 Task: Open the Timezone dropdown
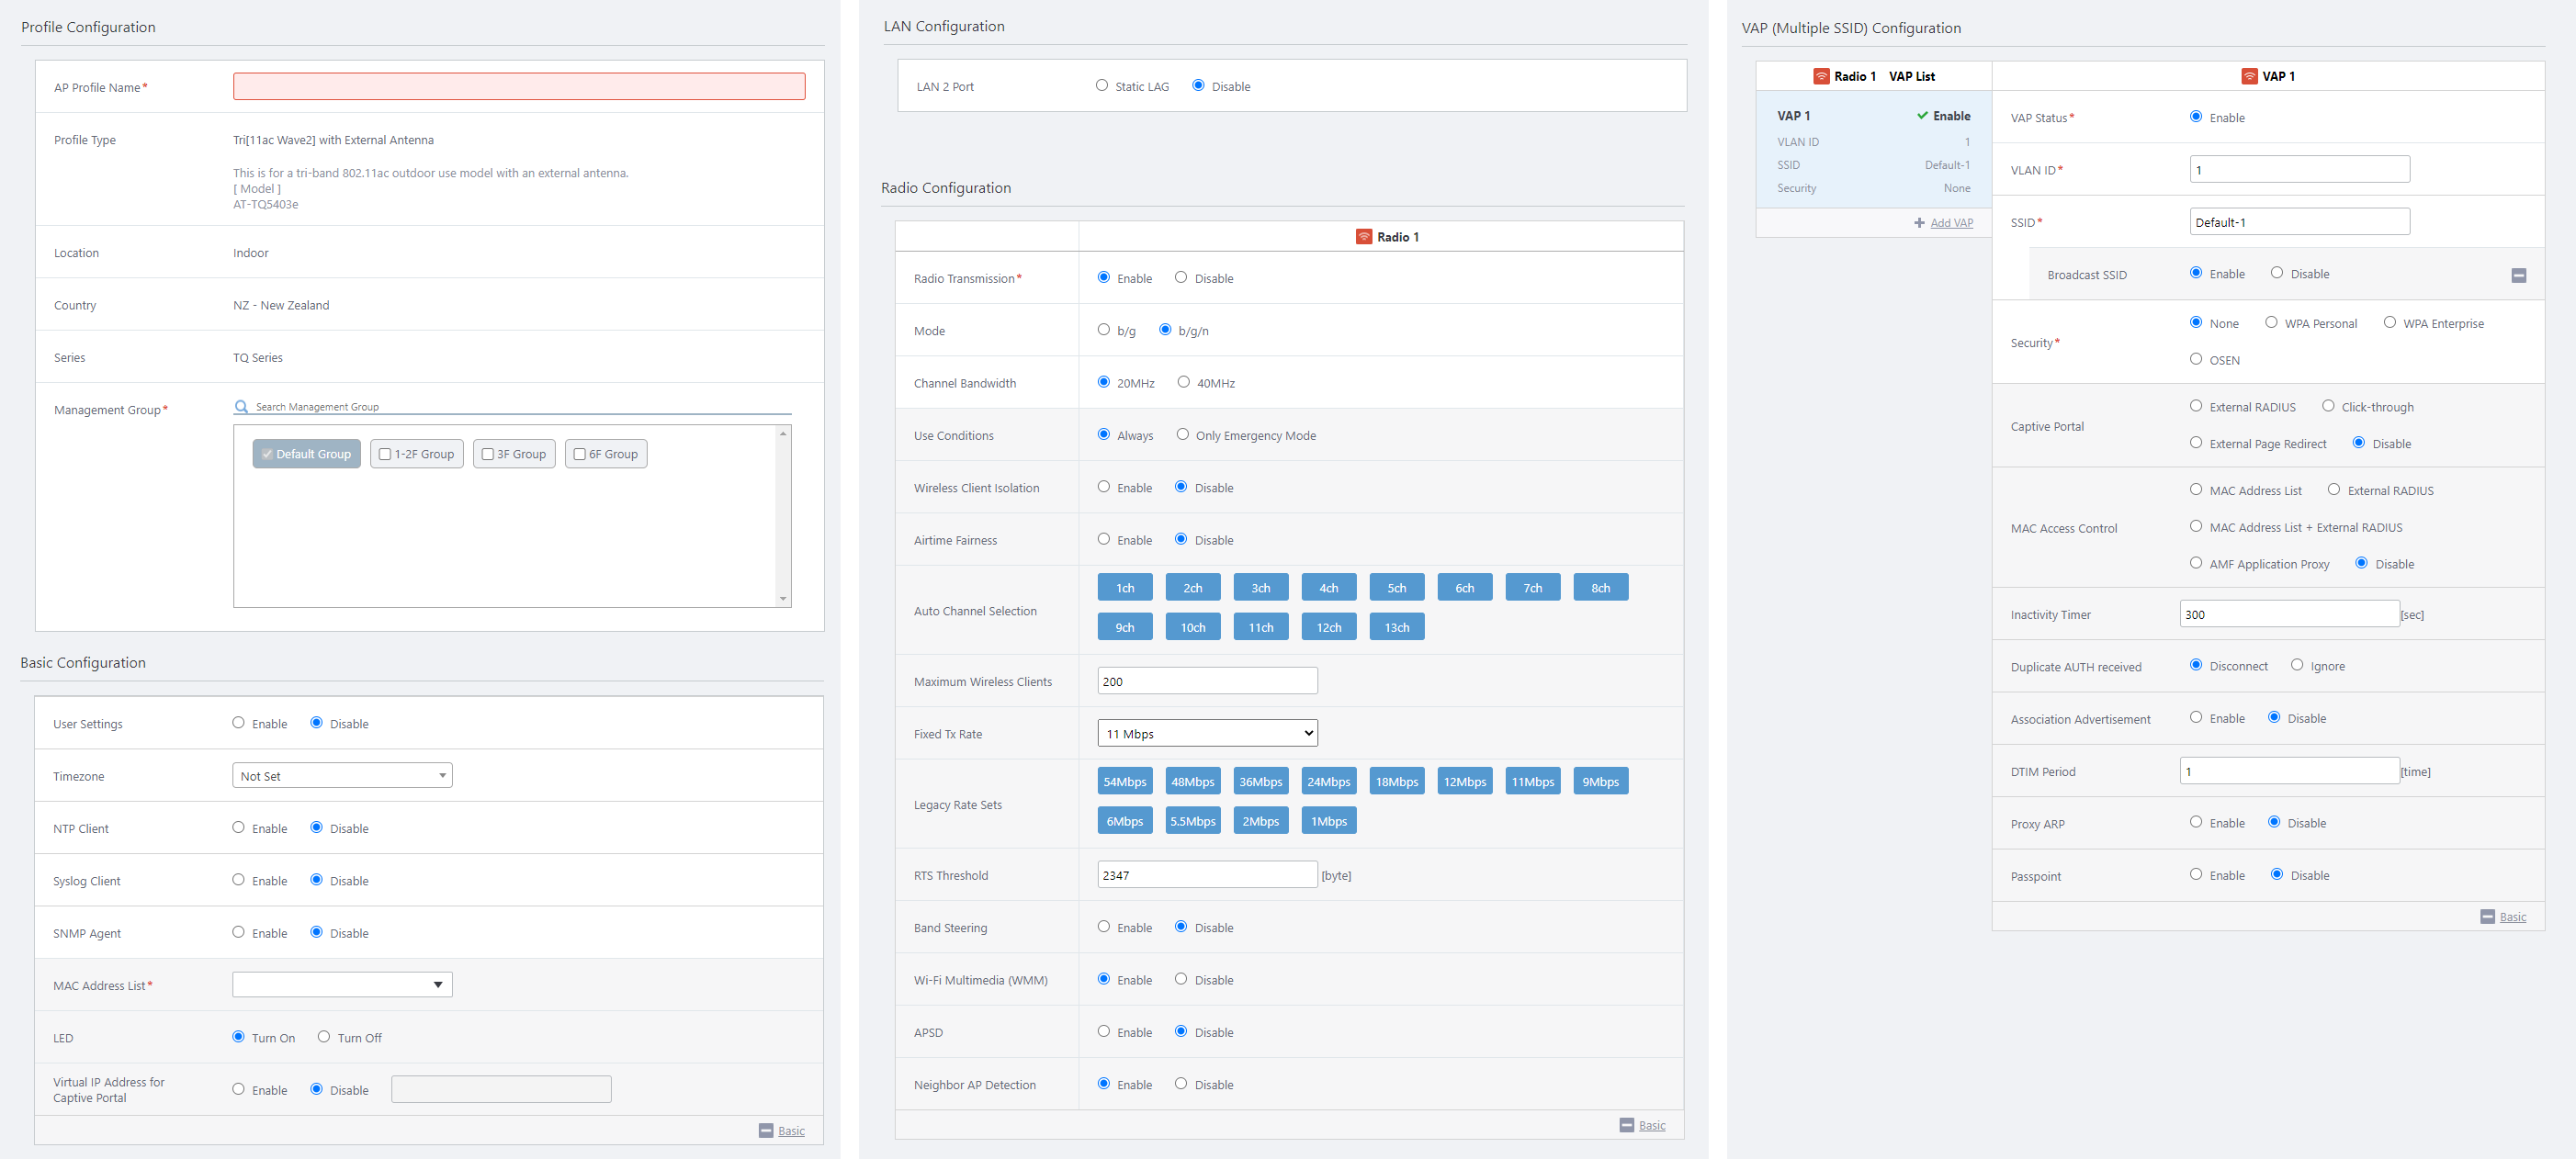click(342, 776)
